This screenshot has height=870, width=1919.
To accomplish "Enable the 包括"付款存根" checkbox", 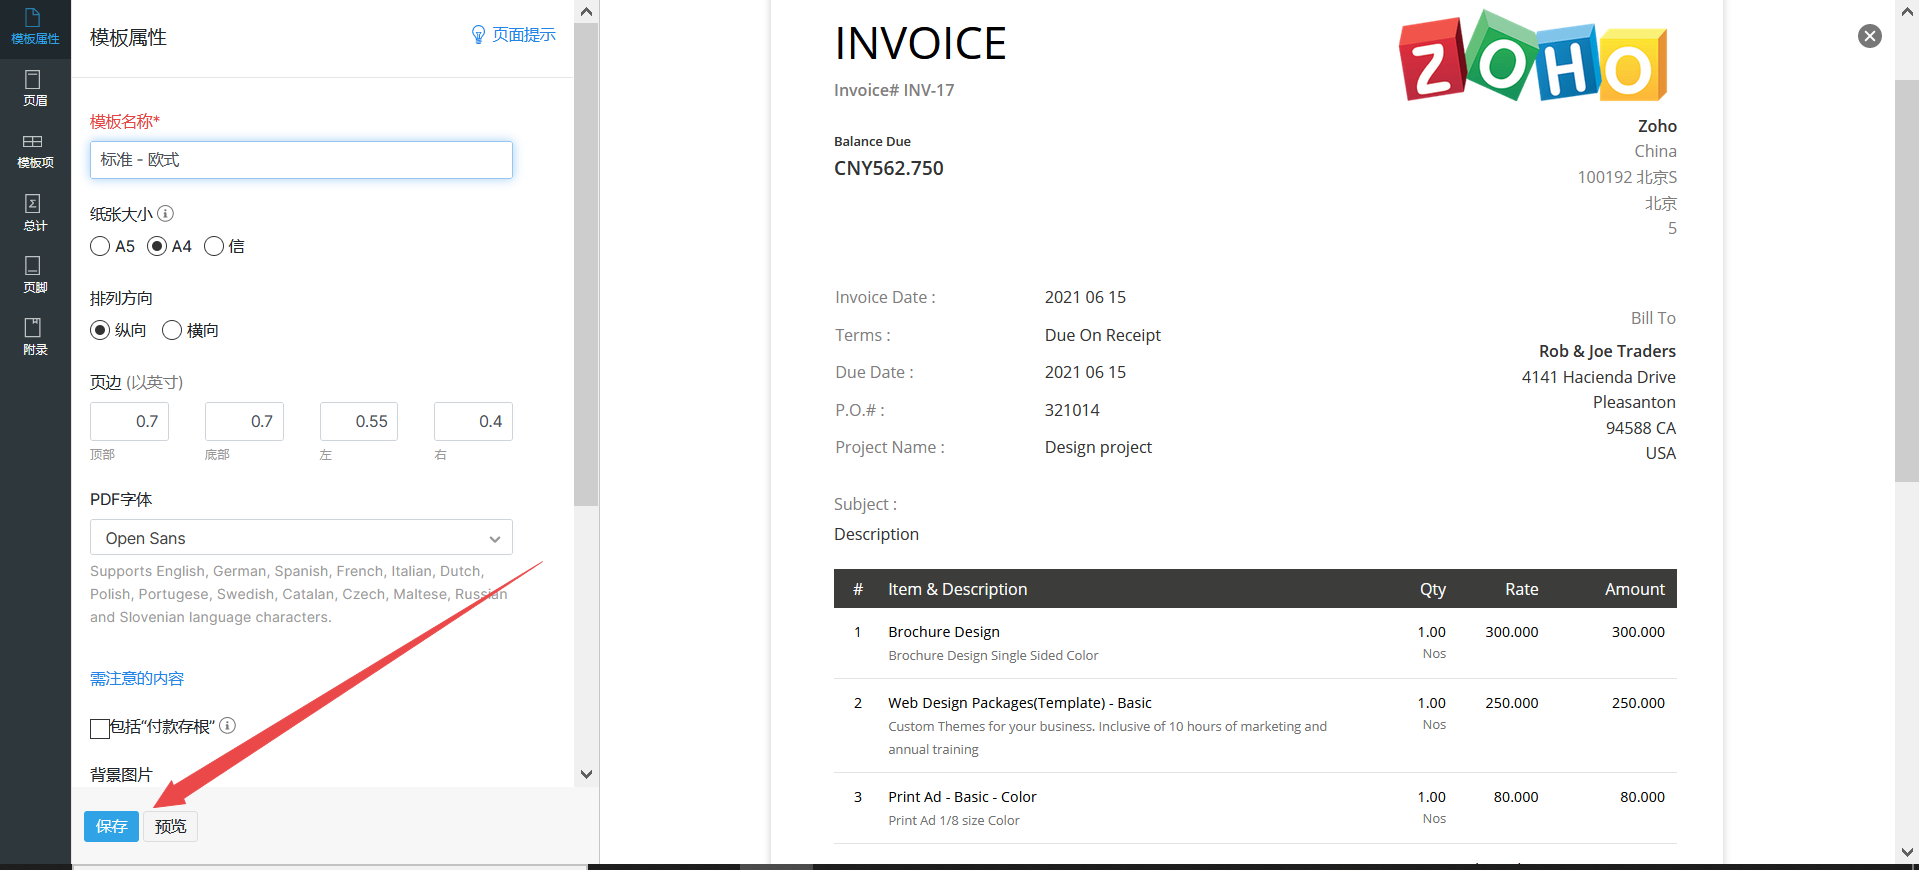I will tap(100, 728).
